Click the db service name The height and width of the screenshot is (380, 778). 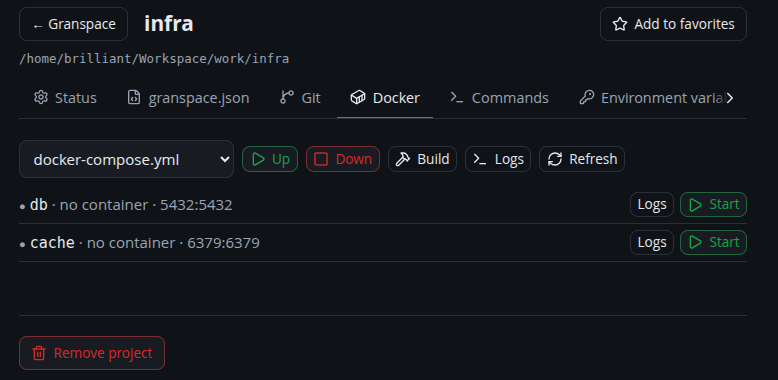[39, 204]
